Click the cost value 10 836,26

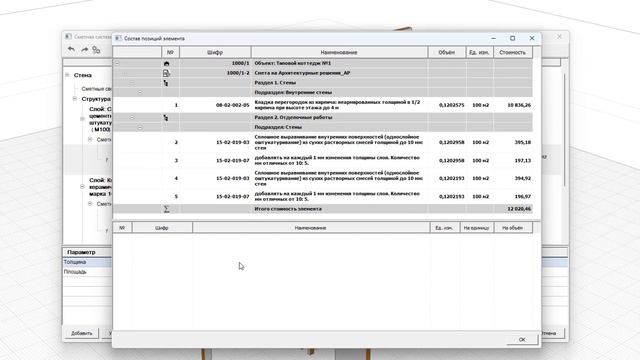(519, 105)
